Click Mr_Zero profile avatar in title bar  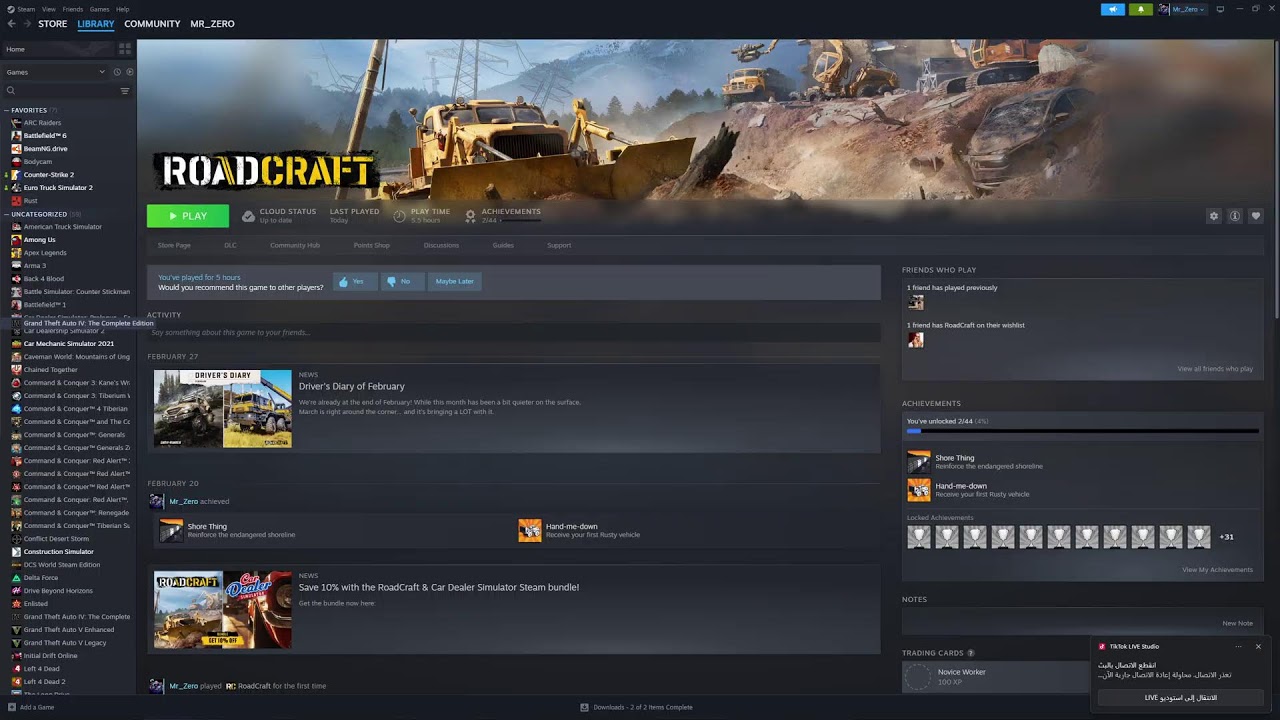pos(1164,9)
